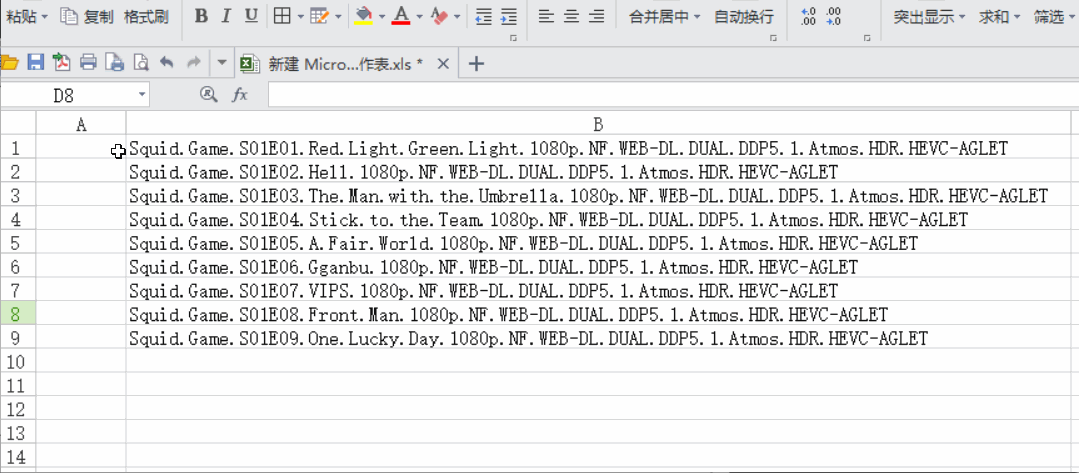1079x473 pixels.
Task: Activate the Format Painter (格式刷)
Action: coord(146,17)
